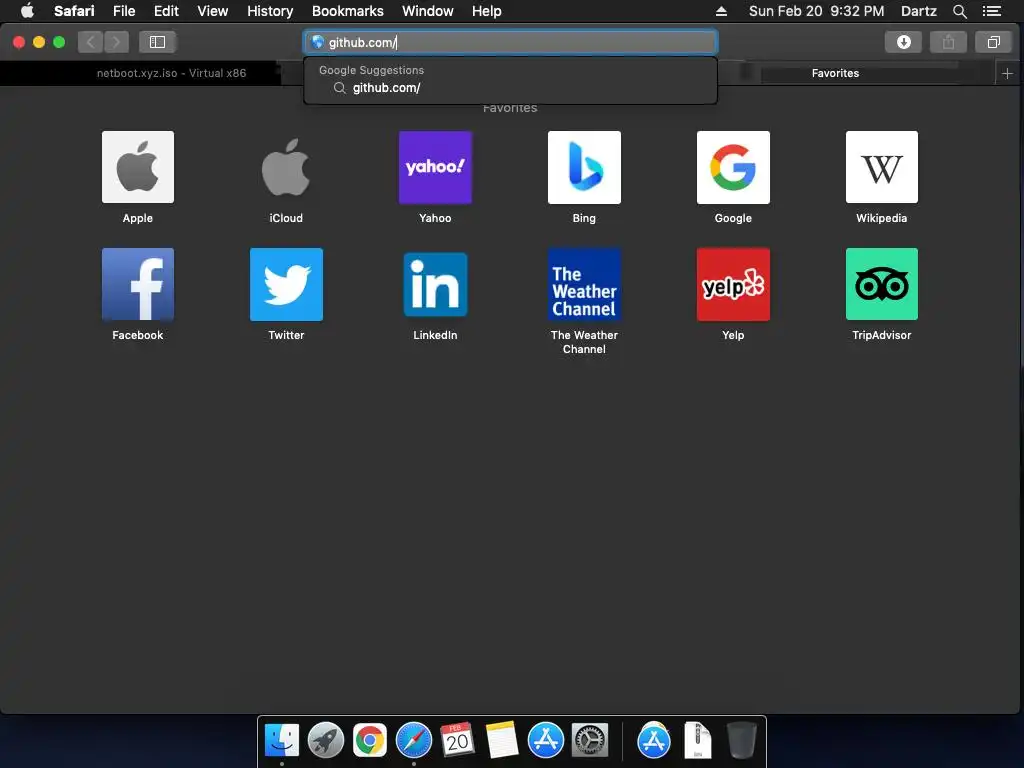The image size is (1024, 768).
Task: Open Notification Center list icon
Action: 991,11
